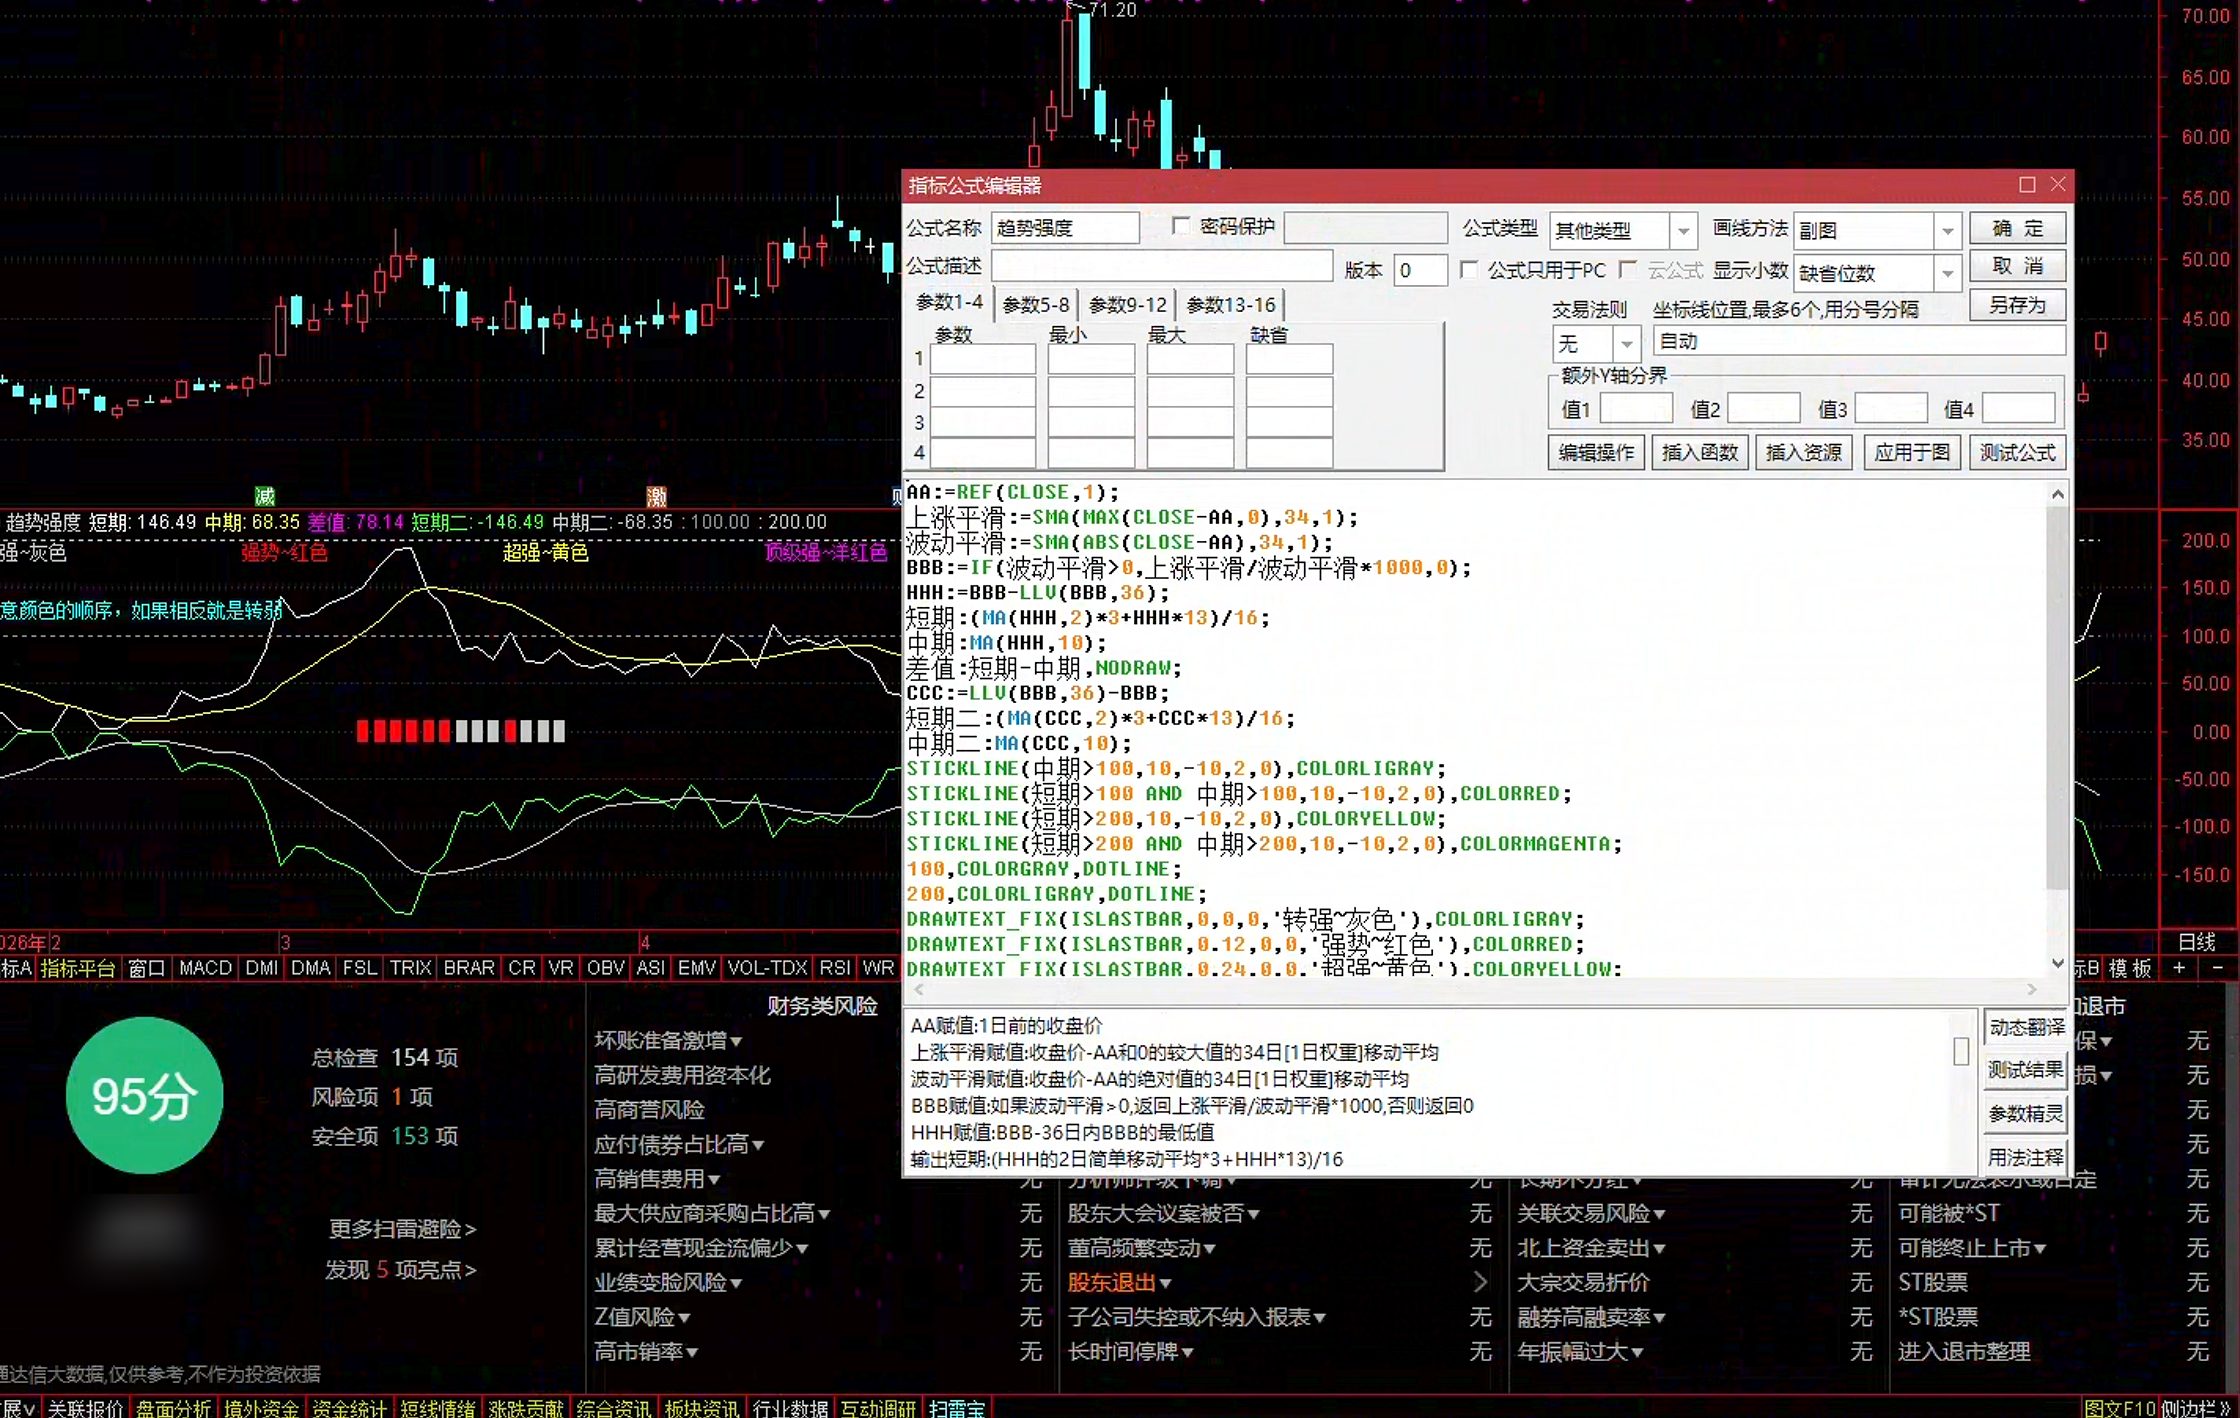The width and height of the screenshot is (2240, 1418).
Task: Expand 股东退出 highlighted risk item
Action: coord(1120,1282)
